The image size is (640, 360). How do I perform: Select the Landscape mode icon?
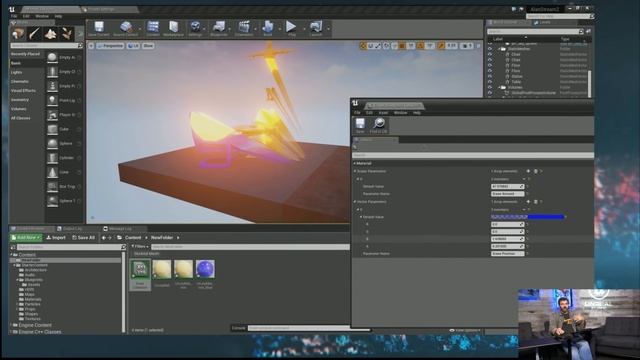(51, 33)
